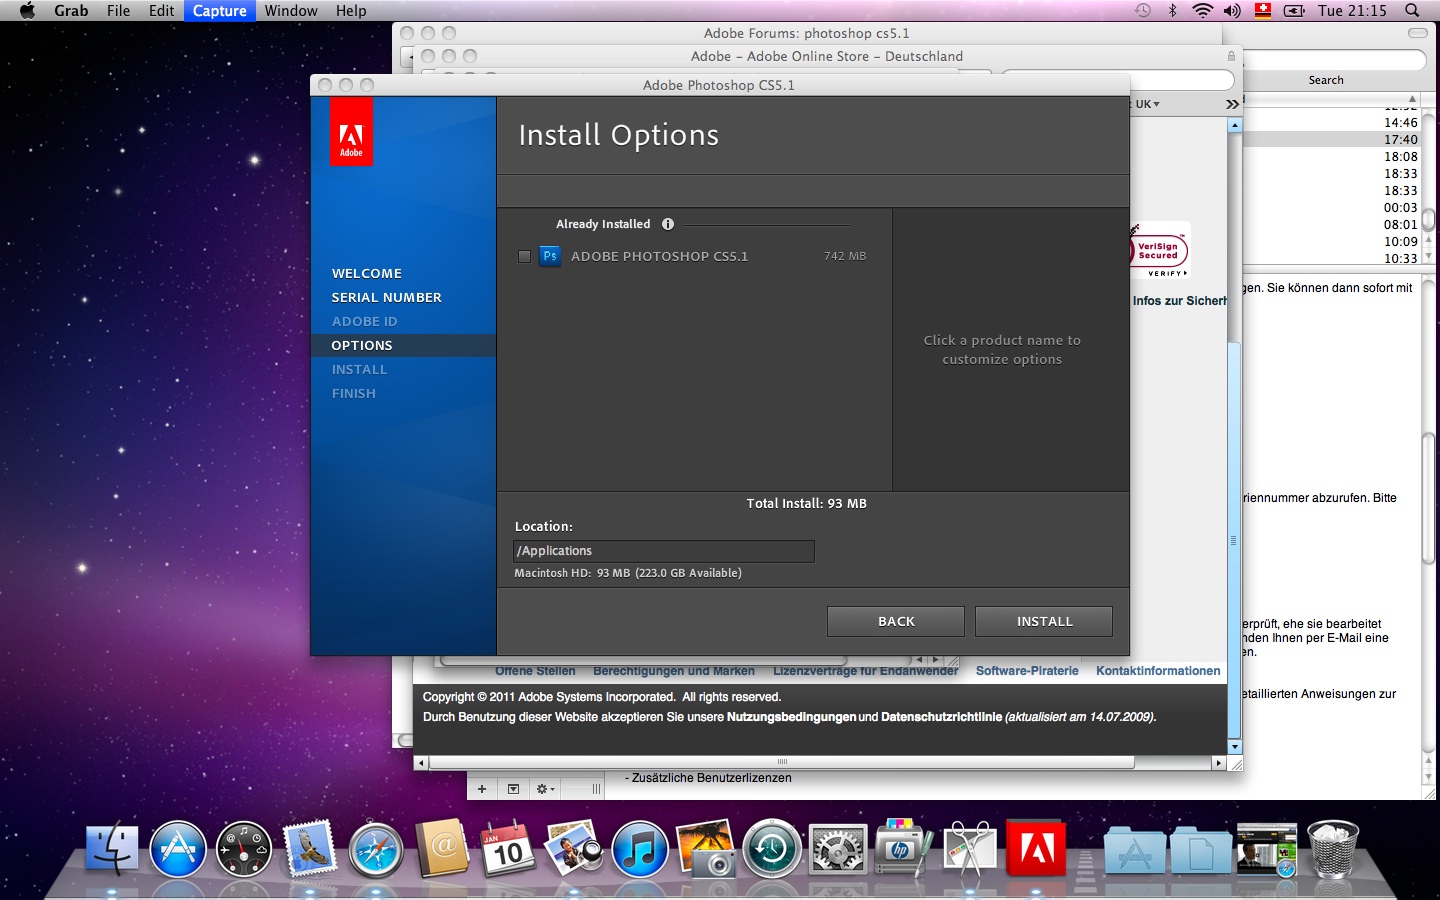1440x900 pixels.
Task: Click the plus button below the mailbox list
Action: (x=482, y=789)
